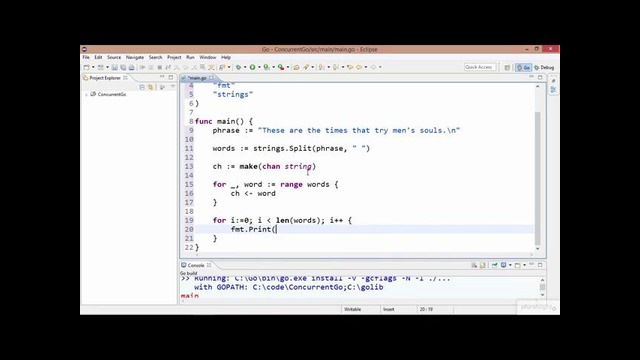The width and height of the screenshot is (640, 360).
Task: Open Project Explorer view menu dropdown
Action: coord(173,87)
